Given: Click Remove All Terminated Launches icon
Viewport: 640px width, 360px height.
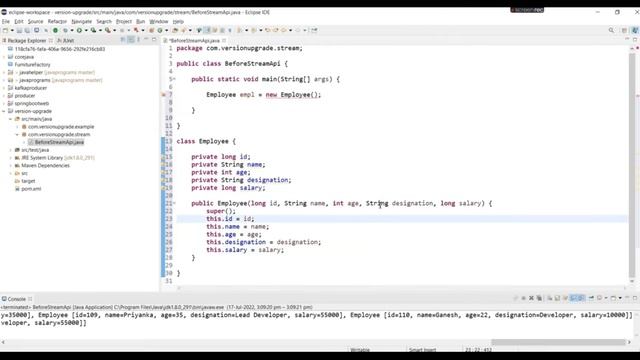Looking at the screenshot, I should click(539, 298).
